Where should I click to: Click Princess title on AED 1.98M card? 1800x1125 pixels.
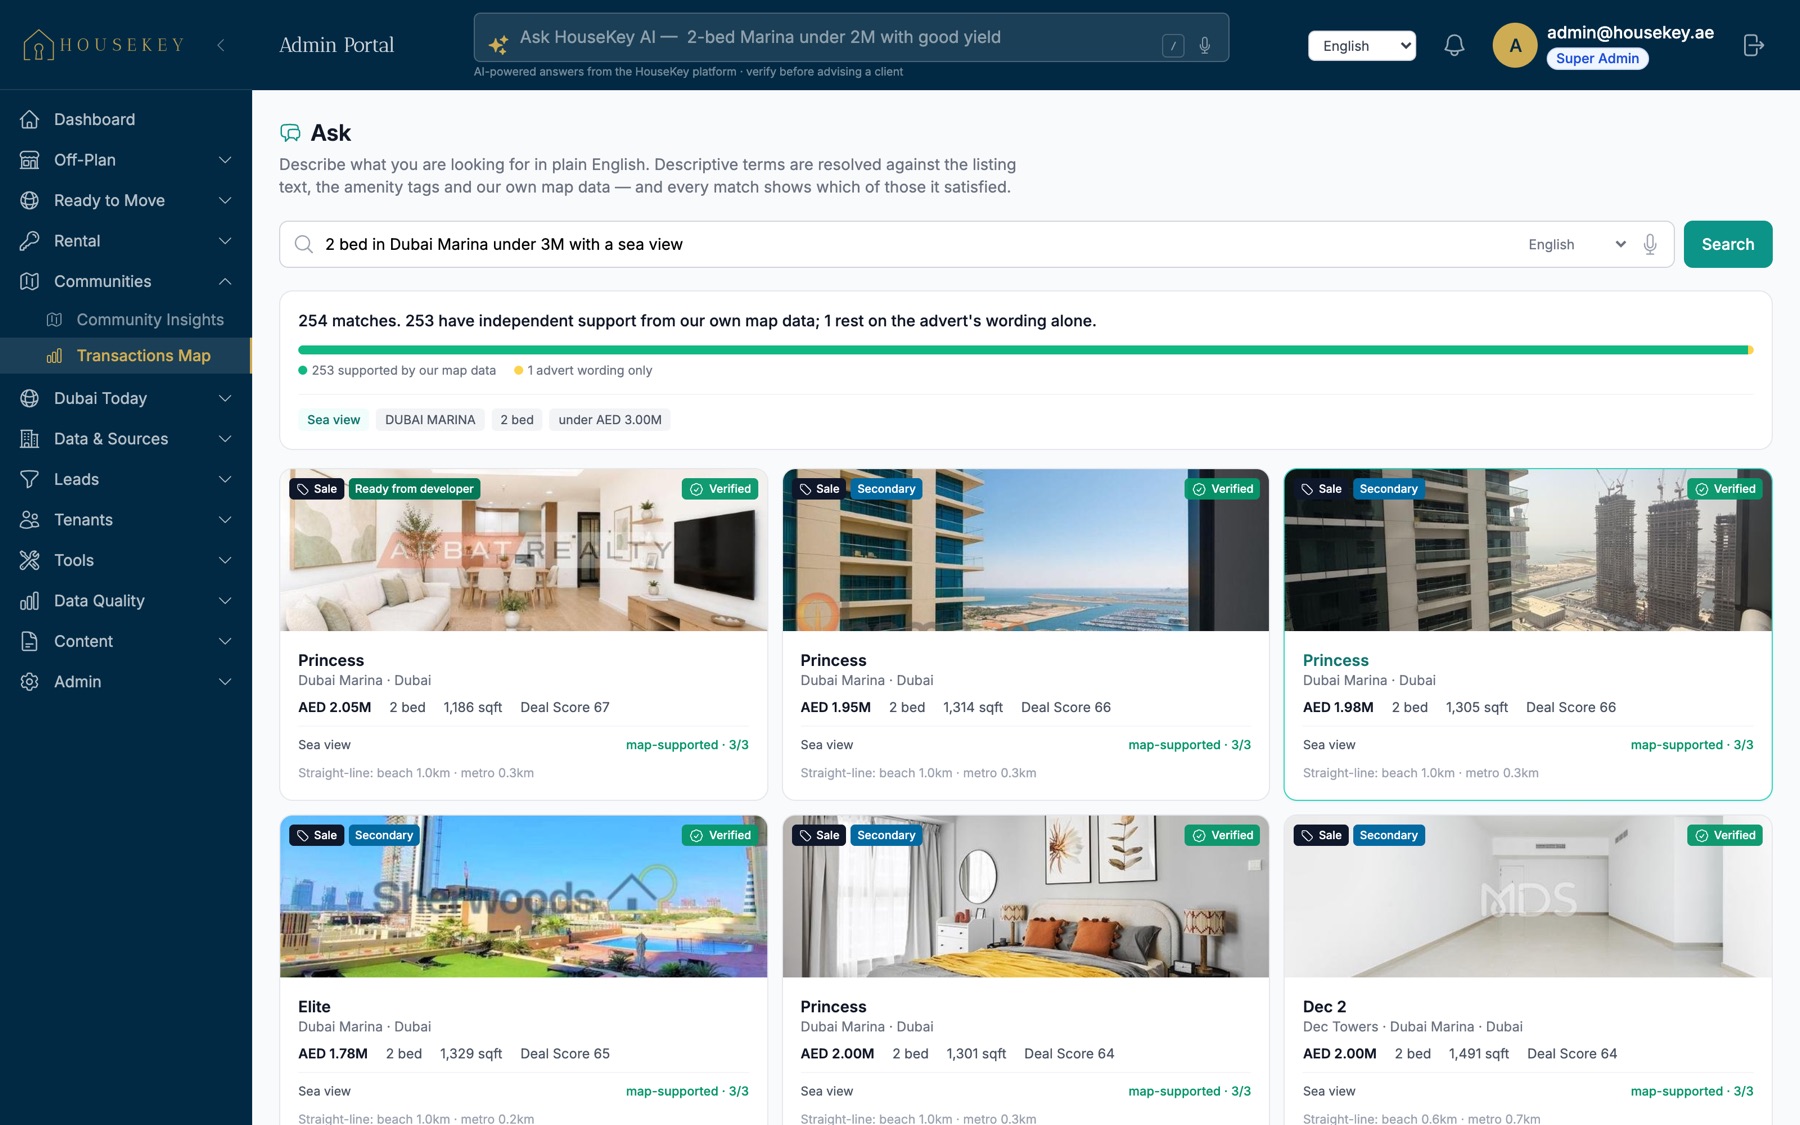1335,660
